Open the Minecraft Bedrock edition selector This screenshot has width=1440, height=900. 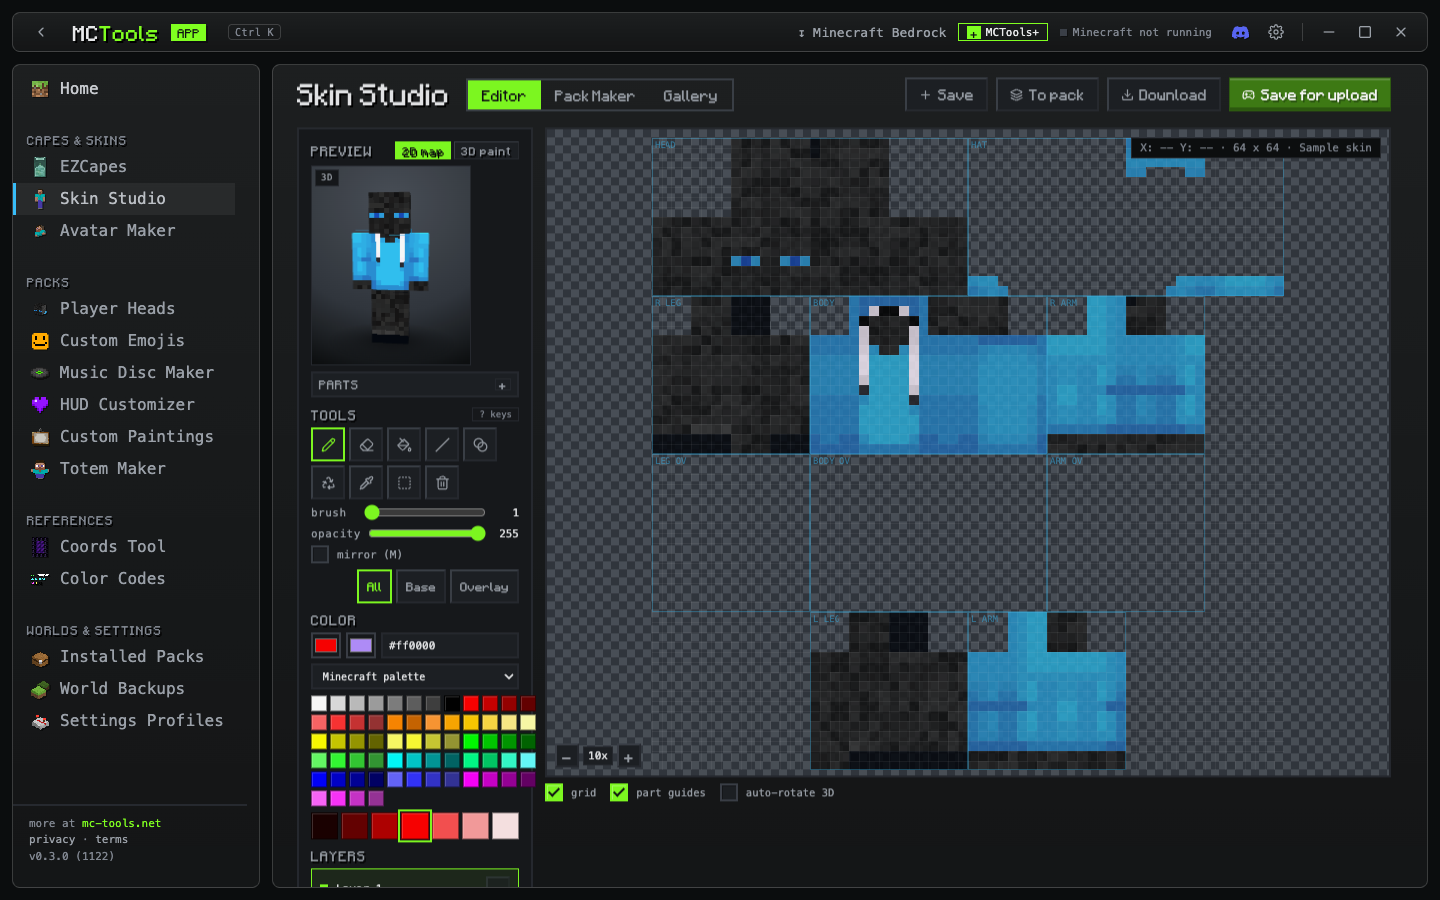click(872, 32)
